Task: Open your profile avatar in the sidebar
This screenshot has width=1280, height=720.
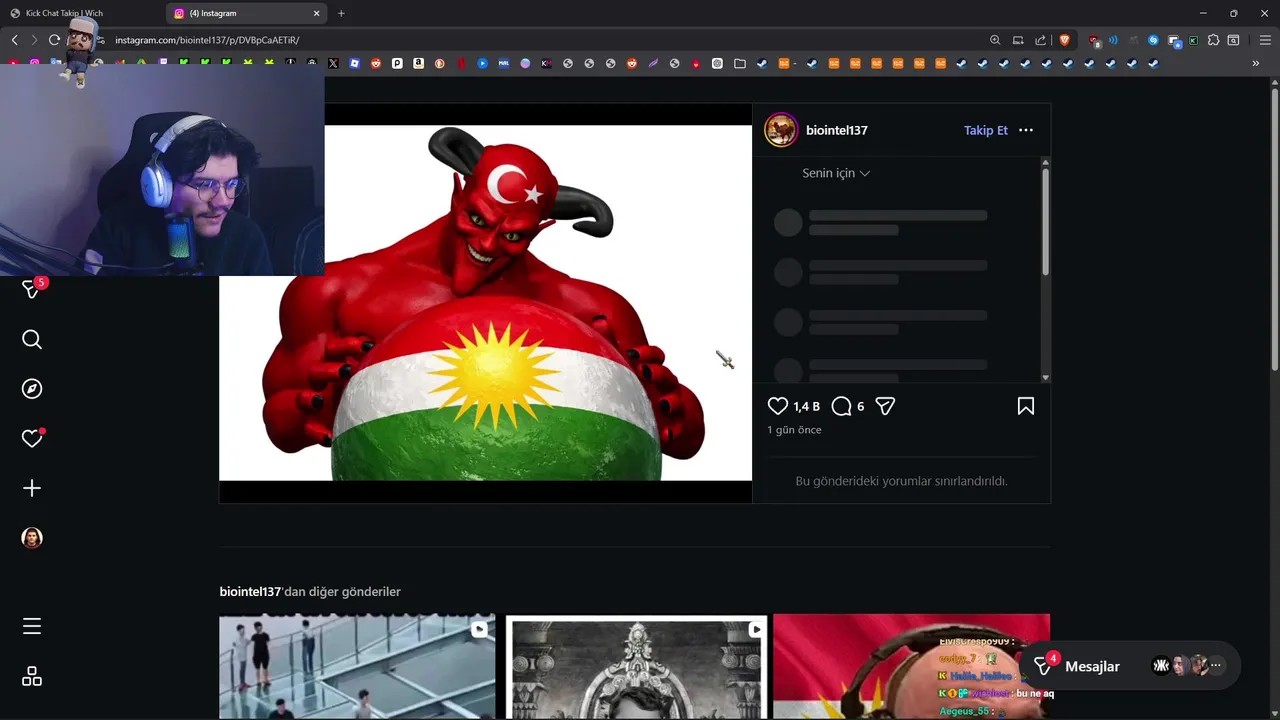Action: tap(32, 538)
